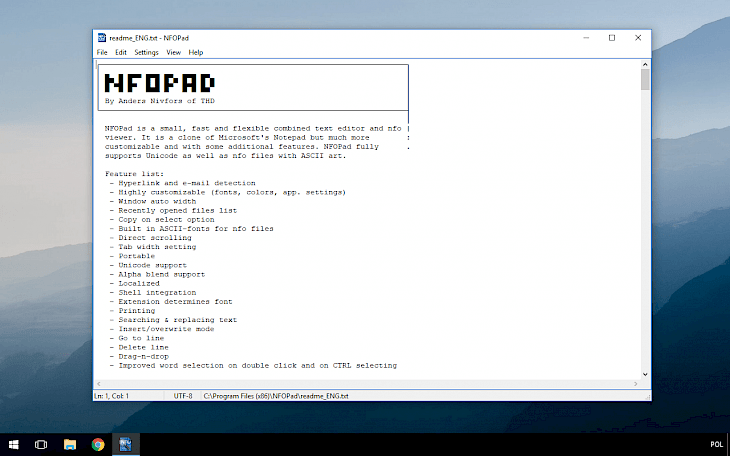
Task: Open the Help menu
Action: [196, 52]
